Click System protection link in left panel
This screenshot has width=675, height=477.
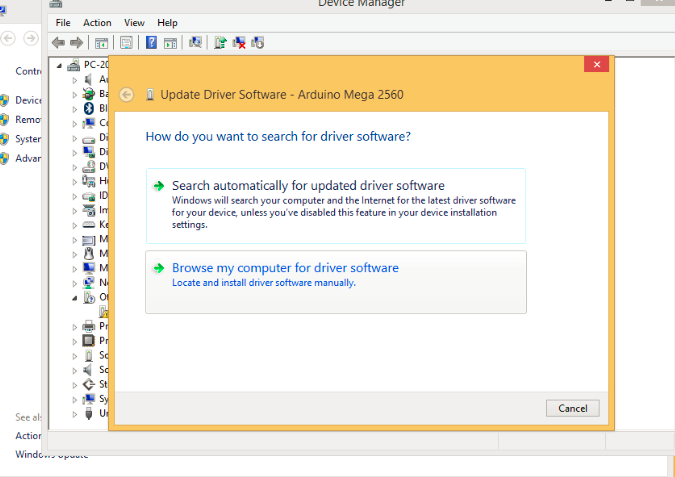coord(28,139)
